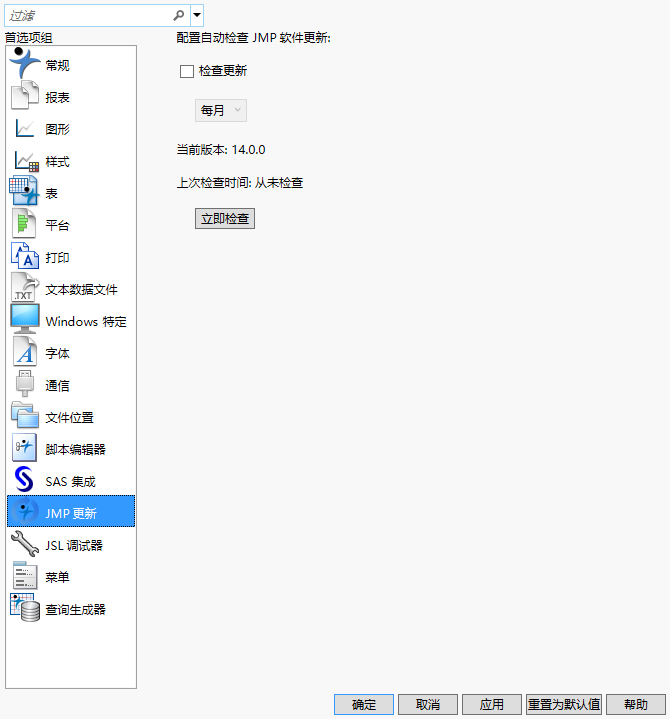670x719 pixels.
Task: Click the 报表 pages icon
Action: [x=25, y=95]
